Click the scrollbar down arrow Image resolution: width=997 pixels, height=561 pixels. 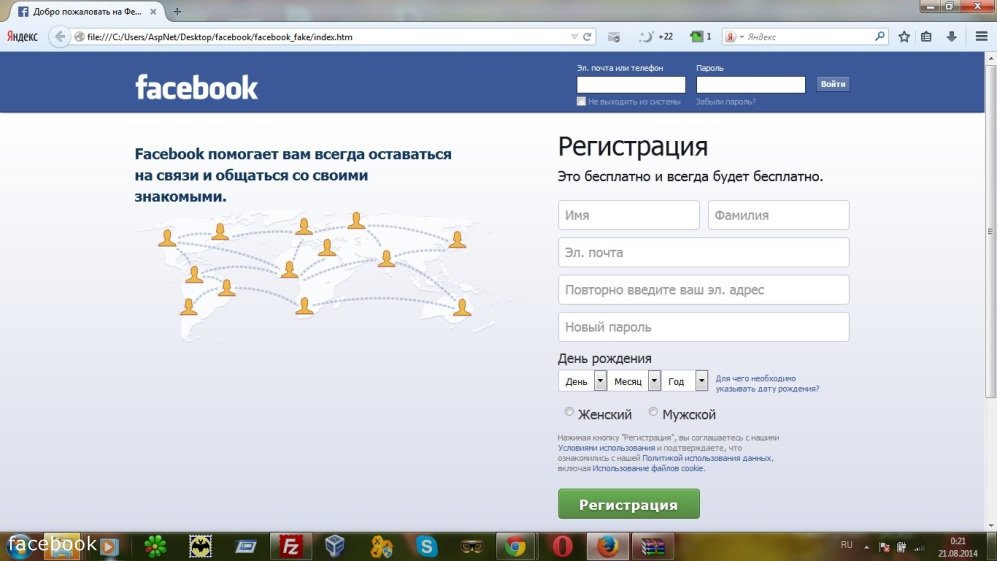990,525
